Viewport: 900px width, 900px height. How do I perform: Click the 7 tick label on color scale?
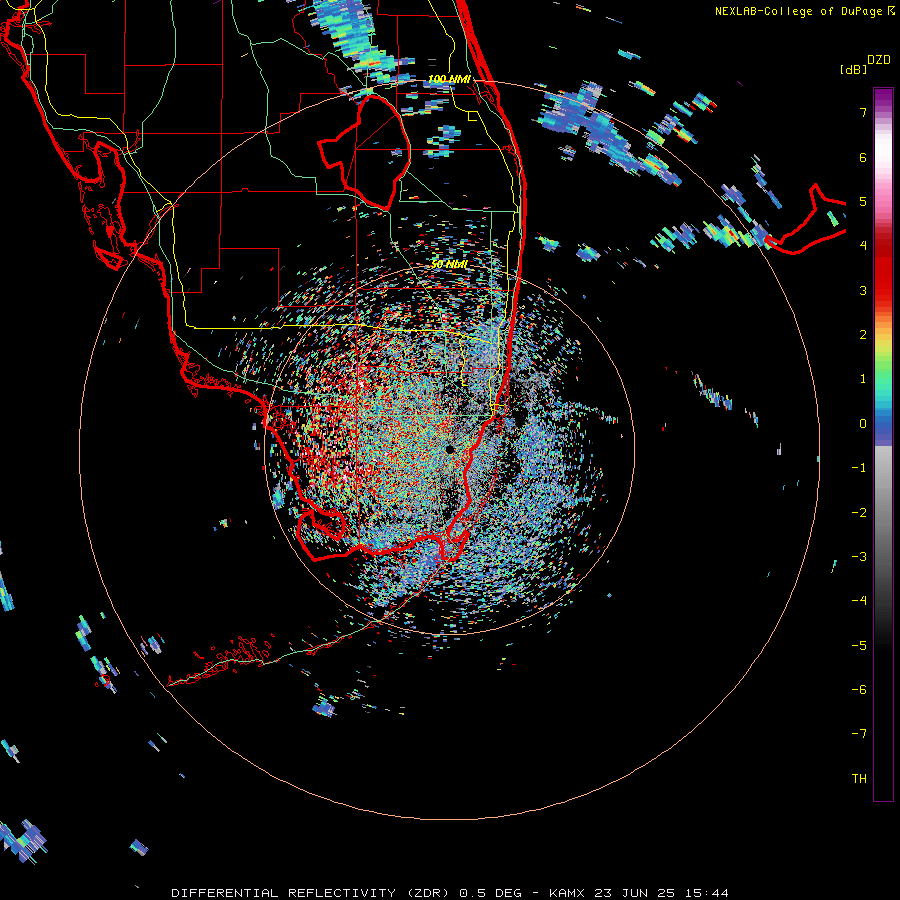[x=863, y=112]
